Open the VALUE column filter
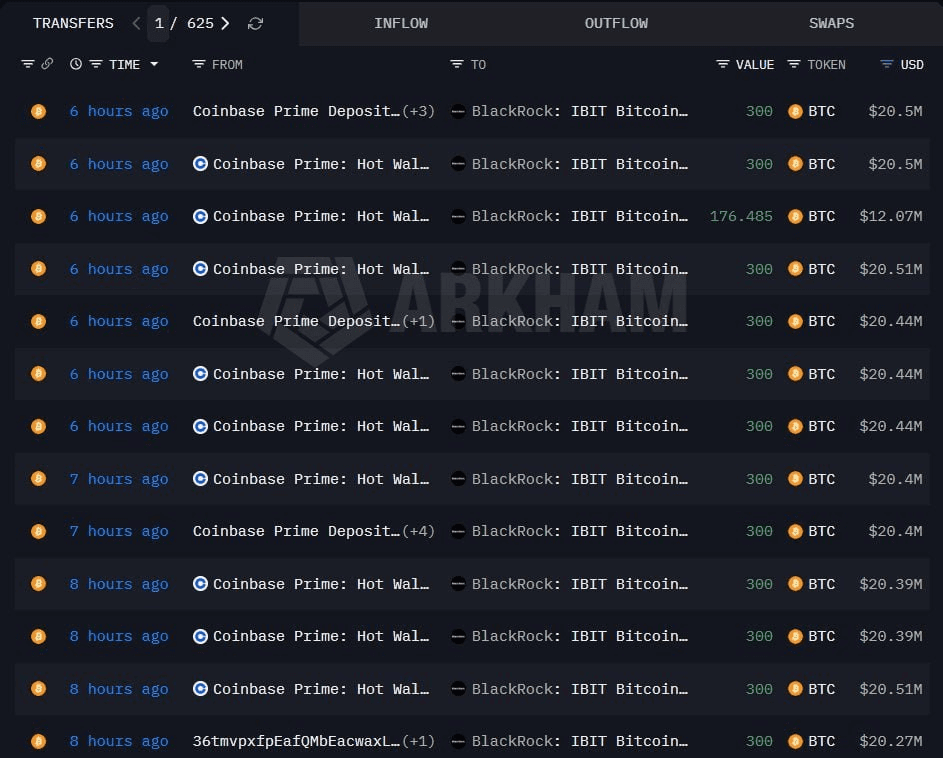 (x=723, y=64)
